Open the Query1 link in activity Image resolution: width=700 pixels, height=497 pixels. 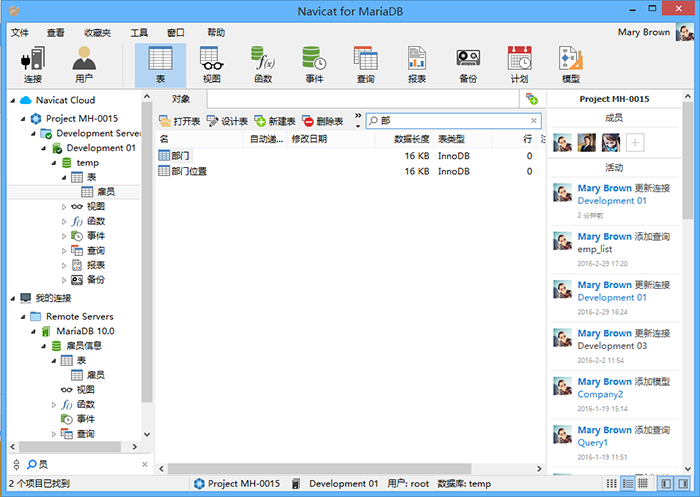(x=592, y=443)
